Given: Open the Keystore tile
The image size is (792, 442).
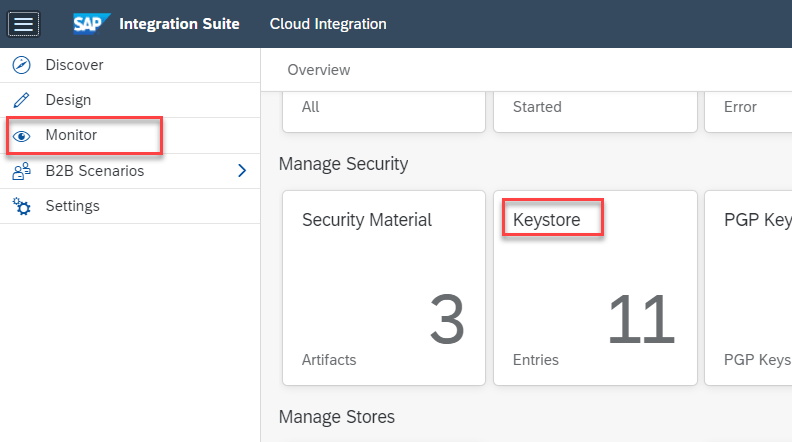Looking at the screenshot, I should (x=595, y=287).
